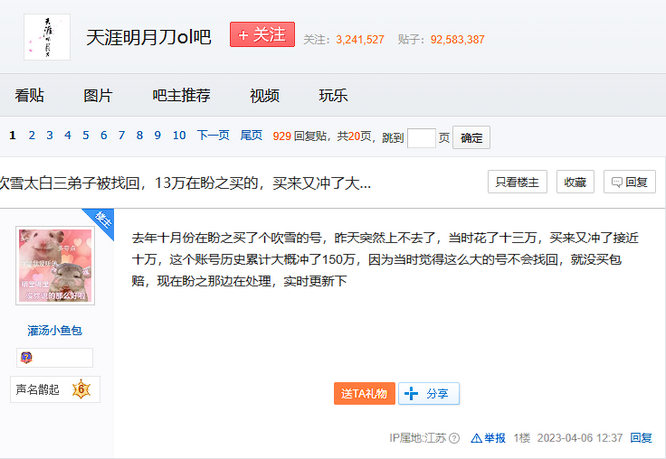
Task: Click the 回复 reply button with bubble icon
Action: pos(630,182)
